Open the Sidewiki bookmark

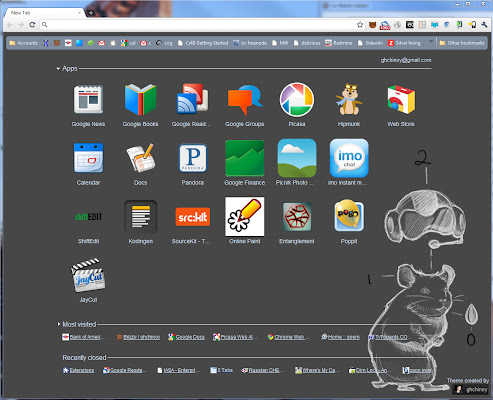pyautogui.click(x=370, y=43)
